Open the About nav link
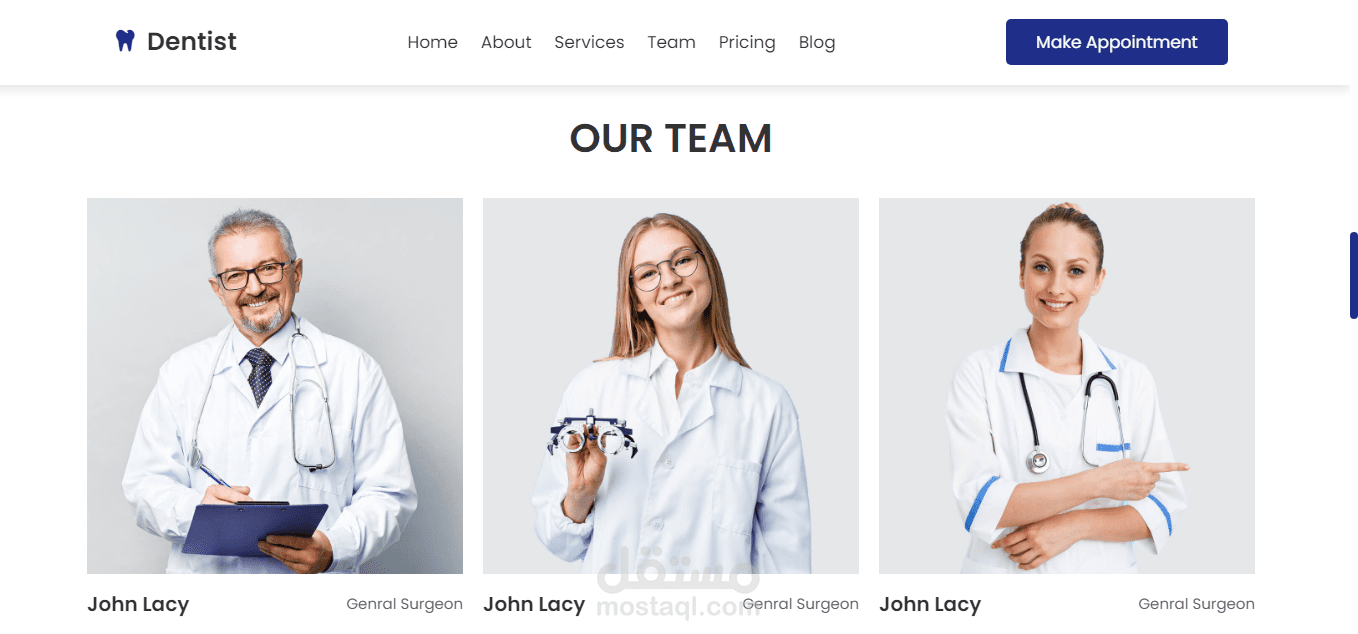Viewport: 1358px width, 634px height. pyautogui.click(x=506, y=42)
